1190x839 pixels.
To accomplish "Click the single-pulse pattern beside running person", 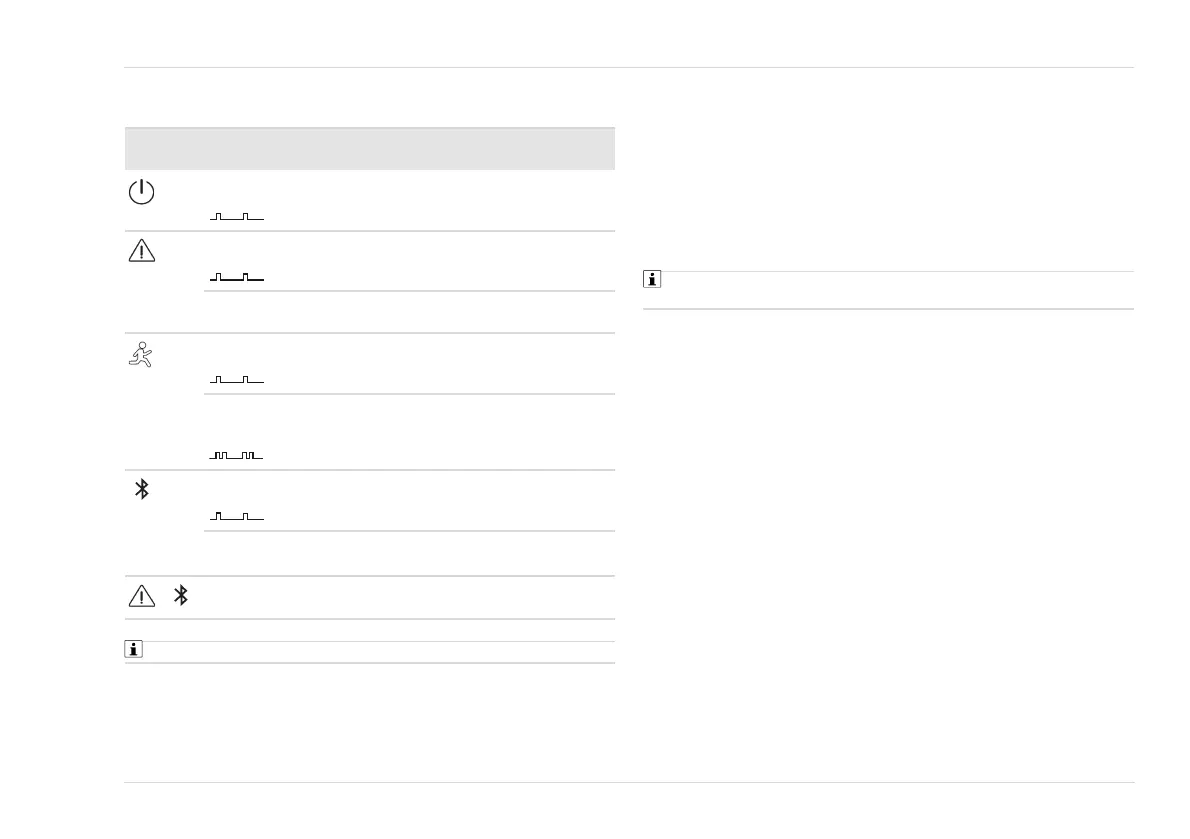I will (237, 379).
